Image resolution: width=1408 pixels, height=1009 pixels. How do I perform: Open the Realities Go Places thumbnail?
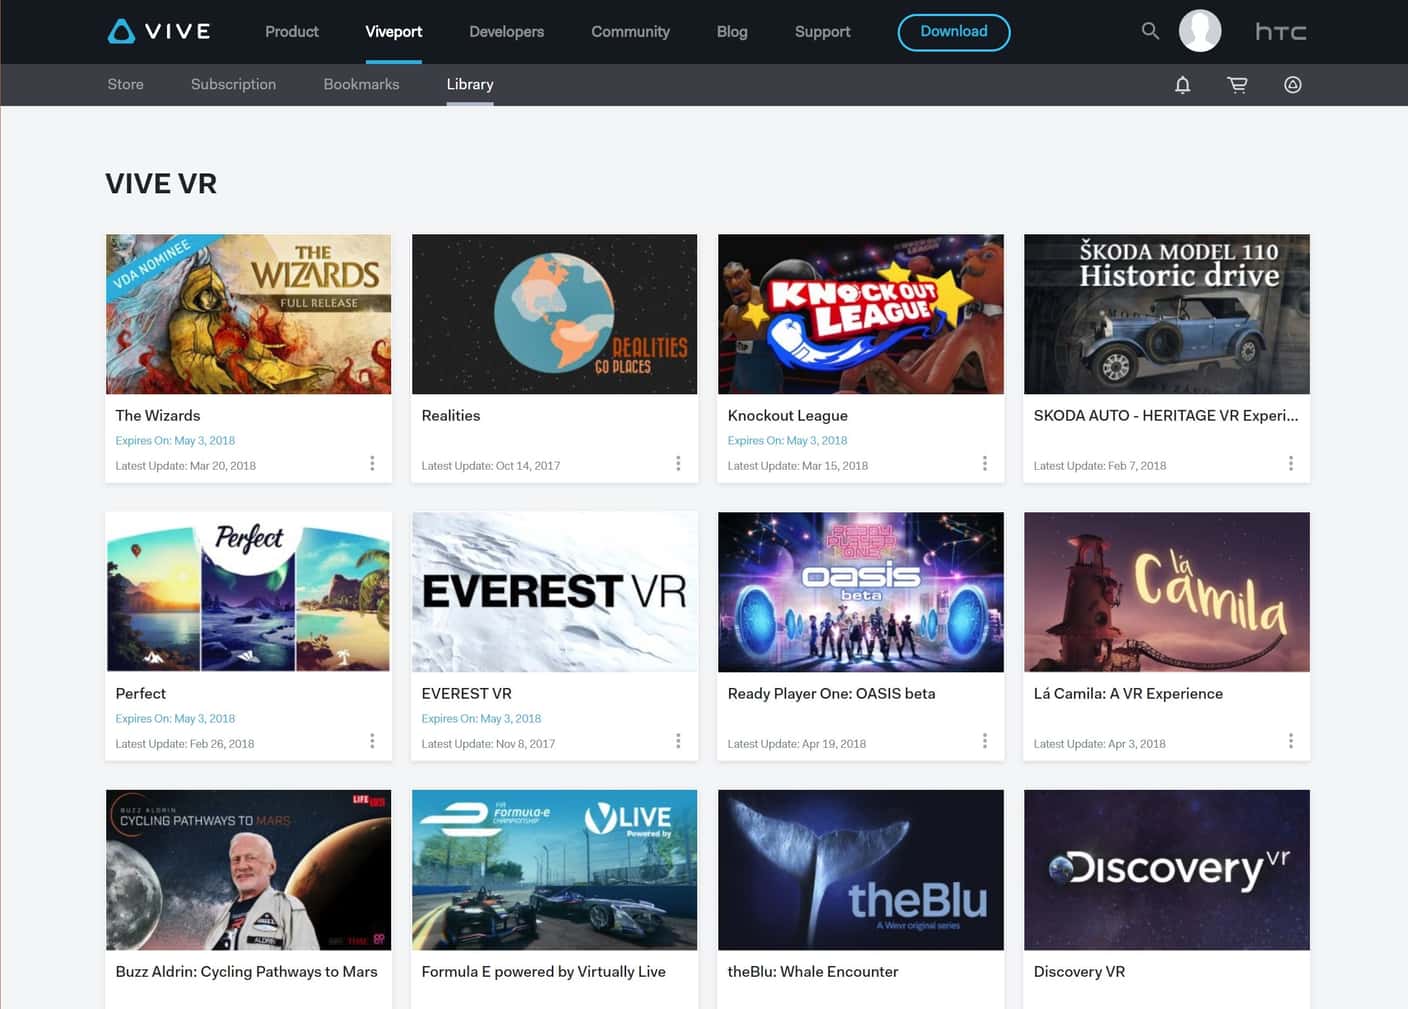pos(555,314)
